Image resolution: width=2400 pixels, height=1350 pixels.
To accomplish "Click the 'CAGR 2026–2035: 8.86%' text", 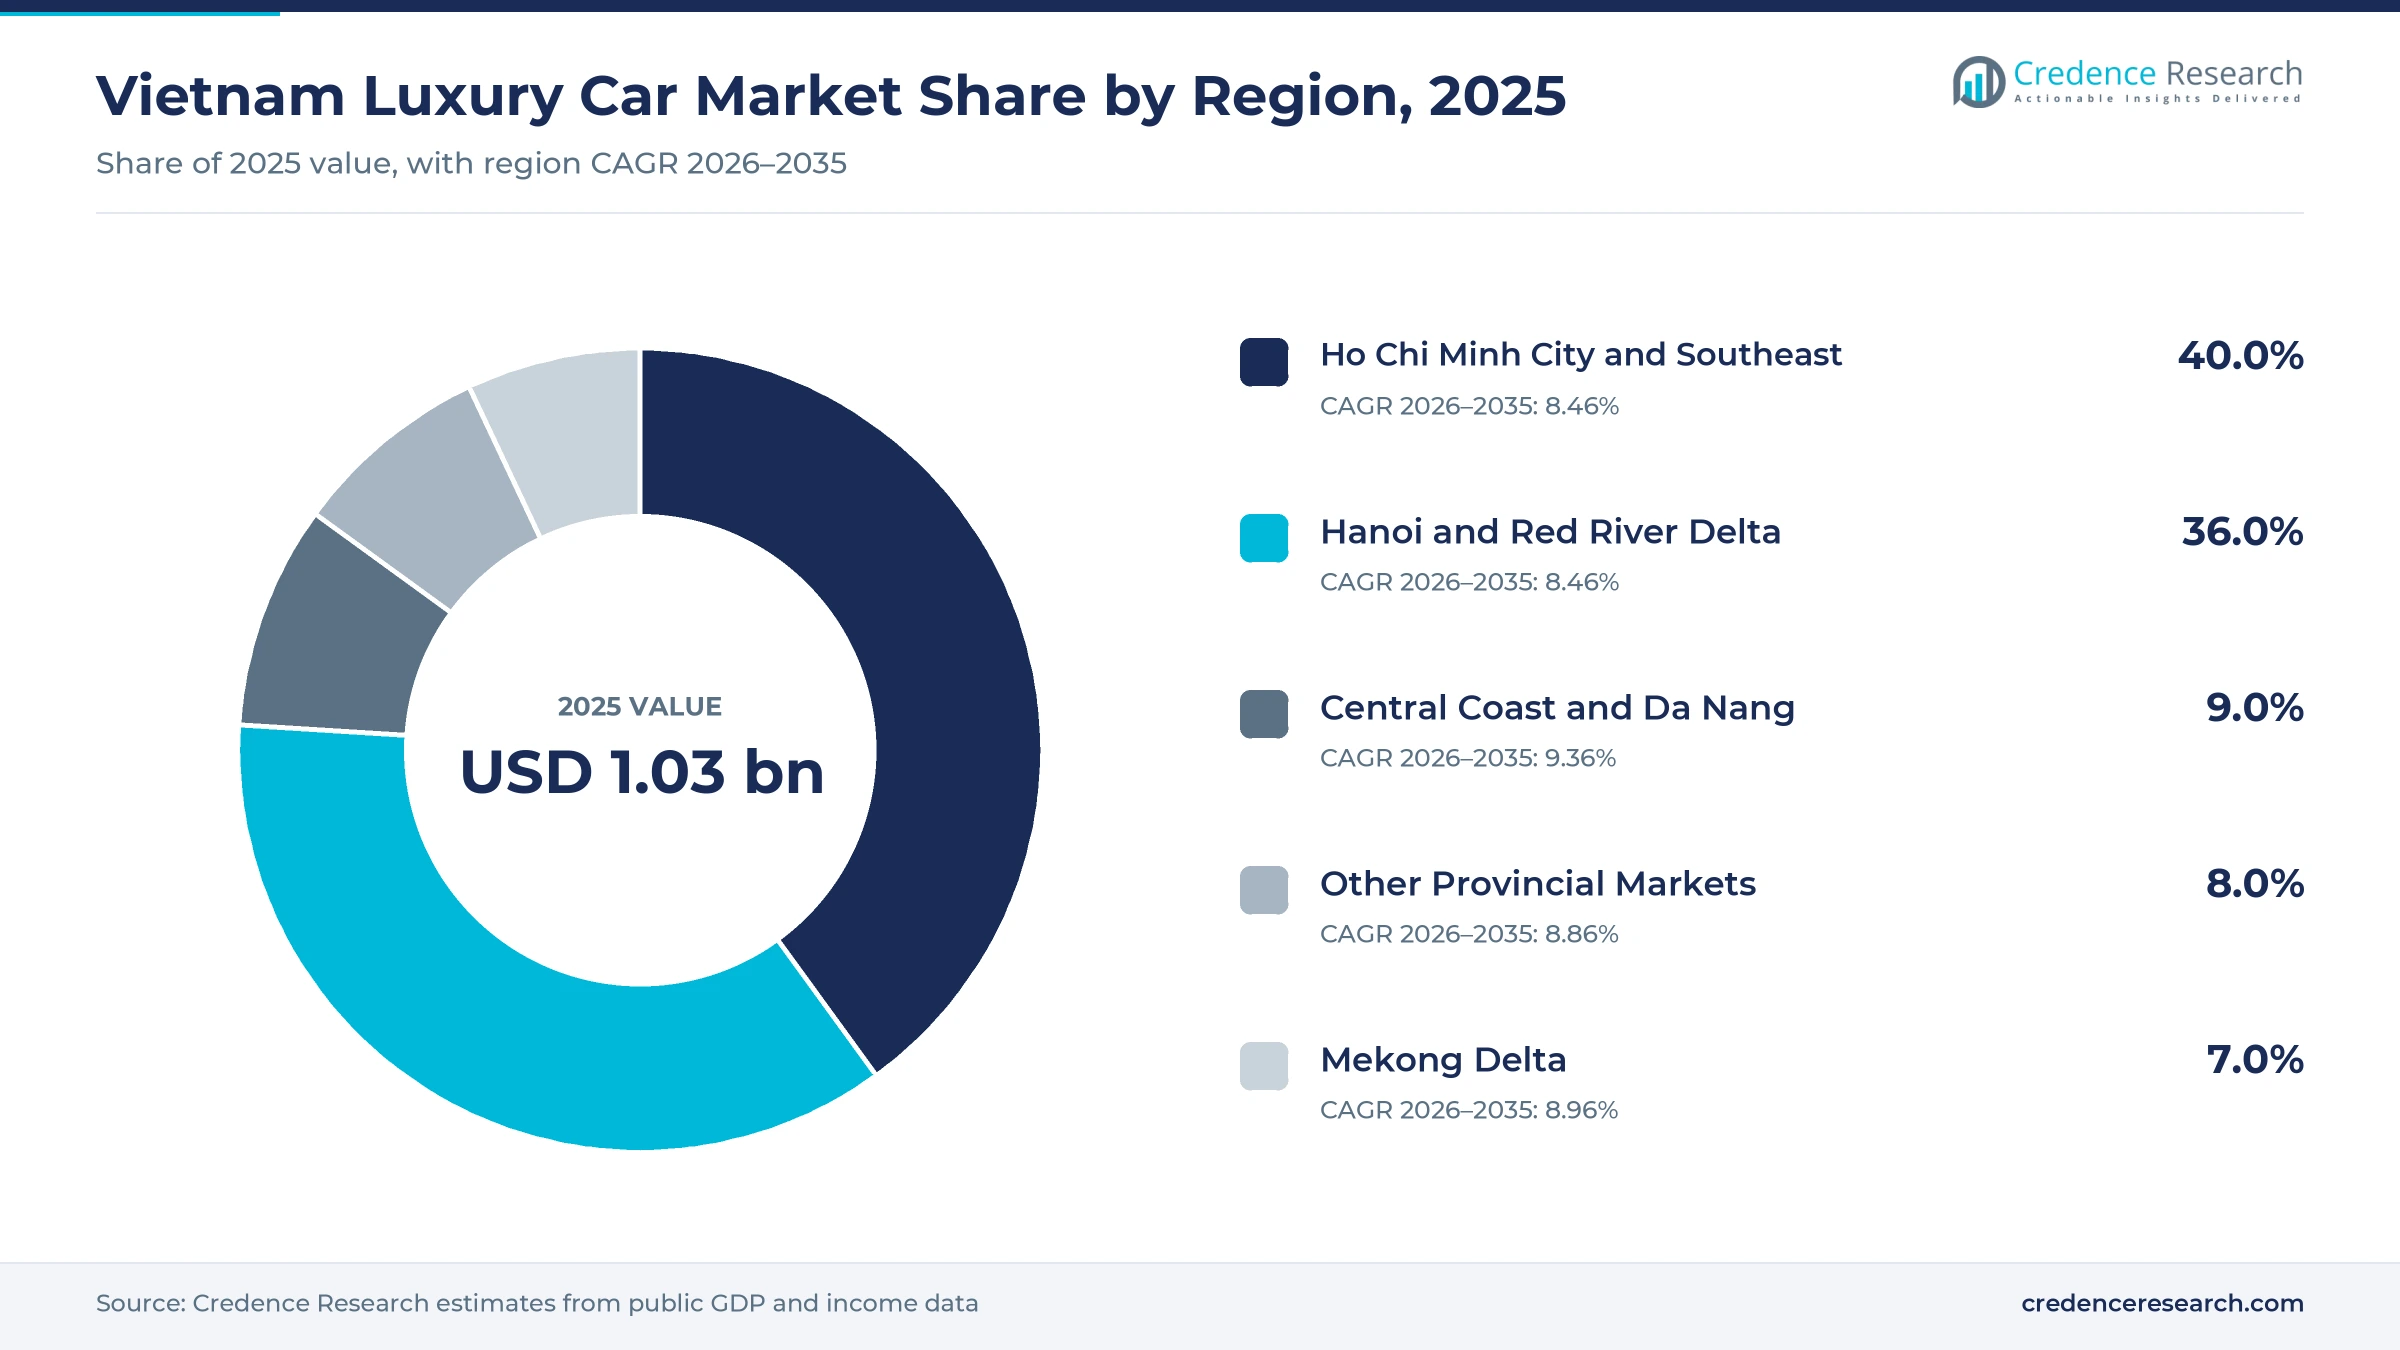I will (1469, 934).
